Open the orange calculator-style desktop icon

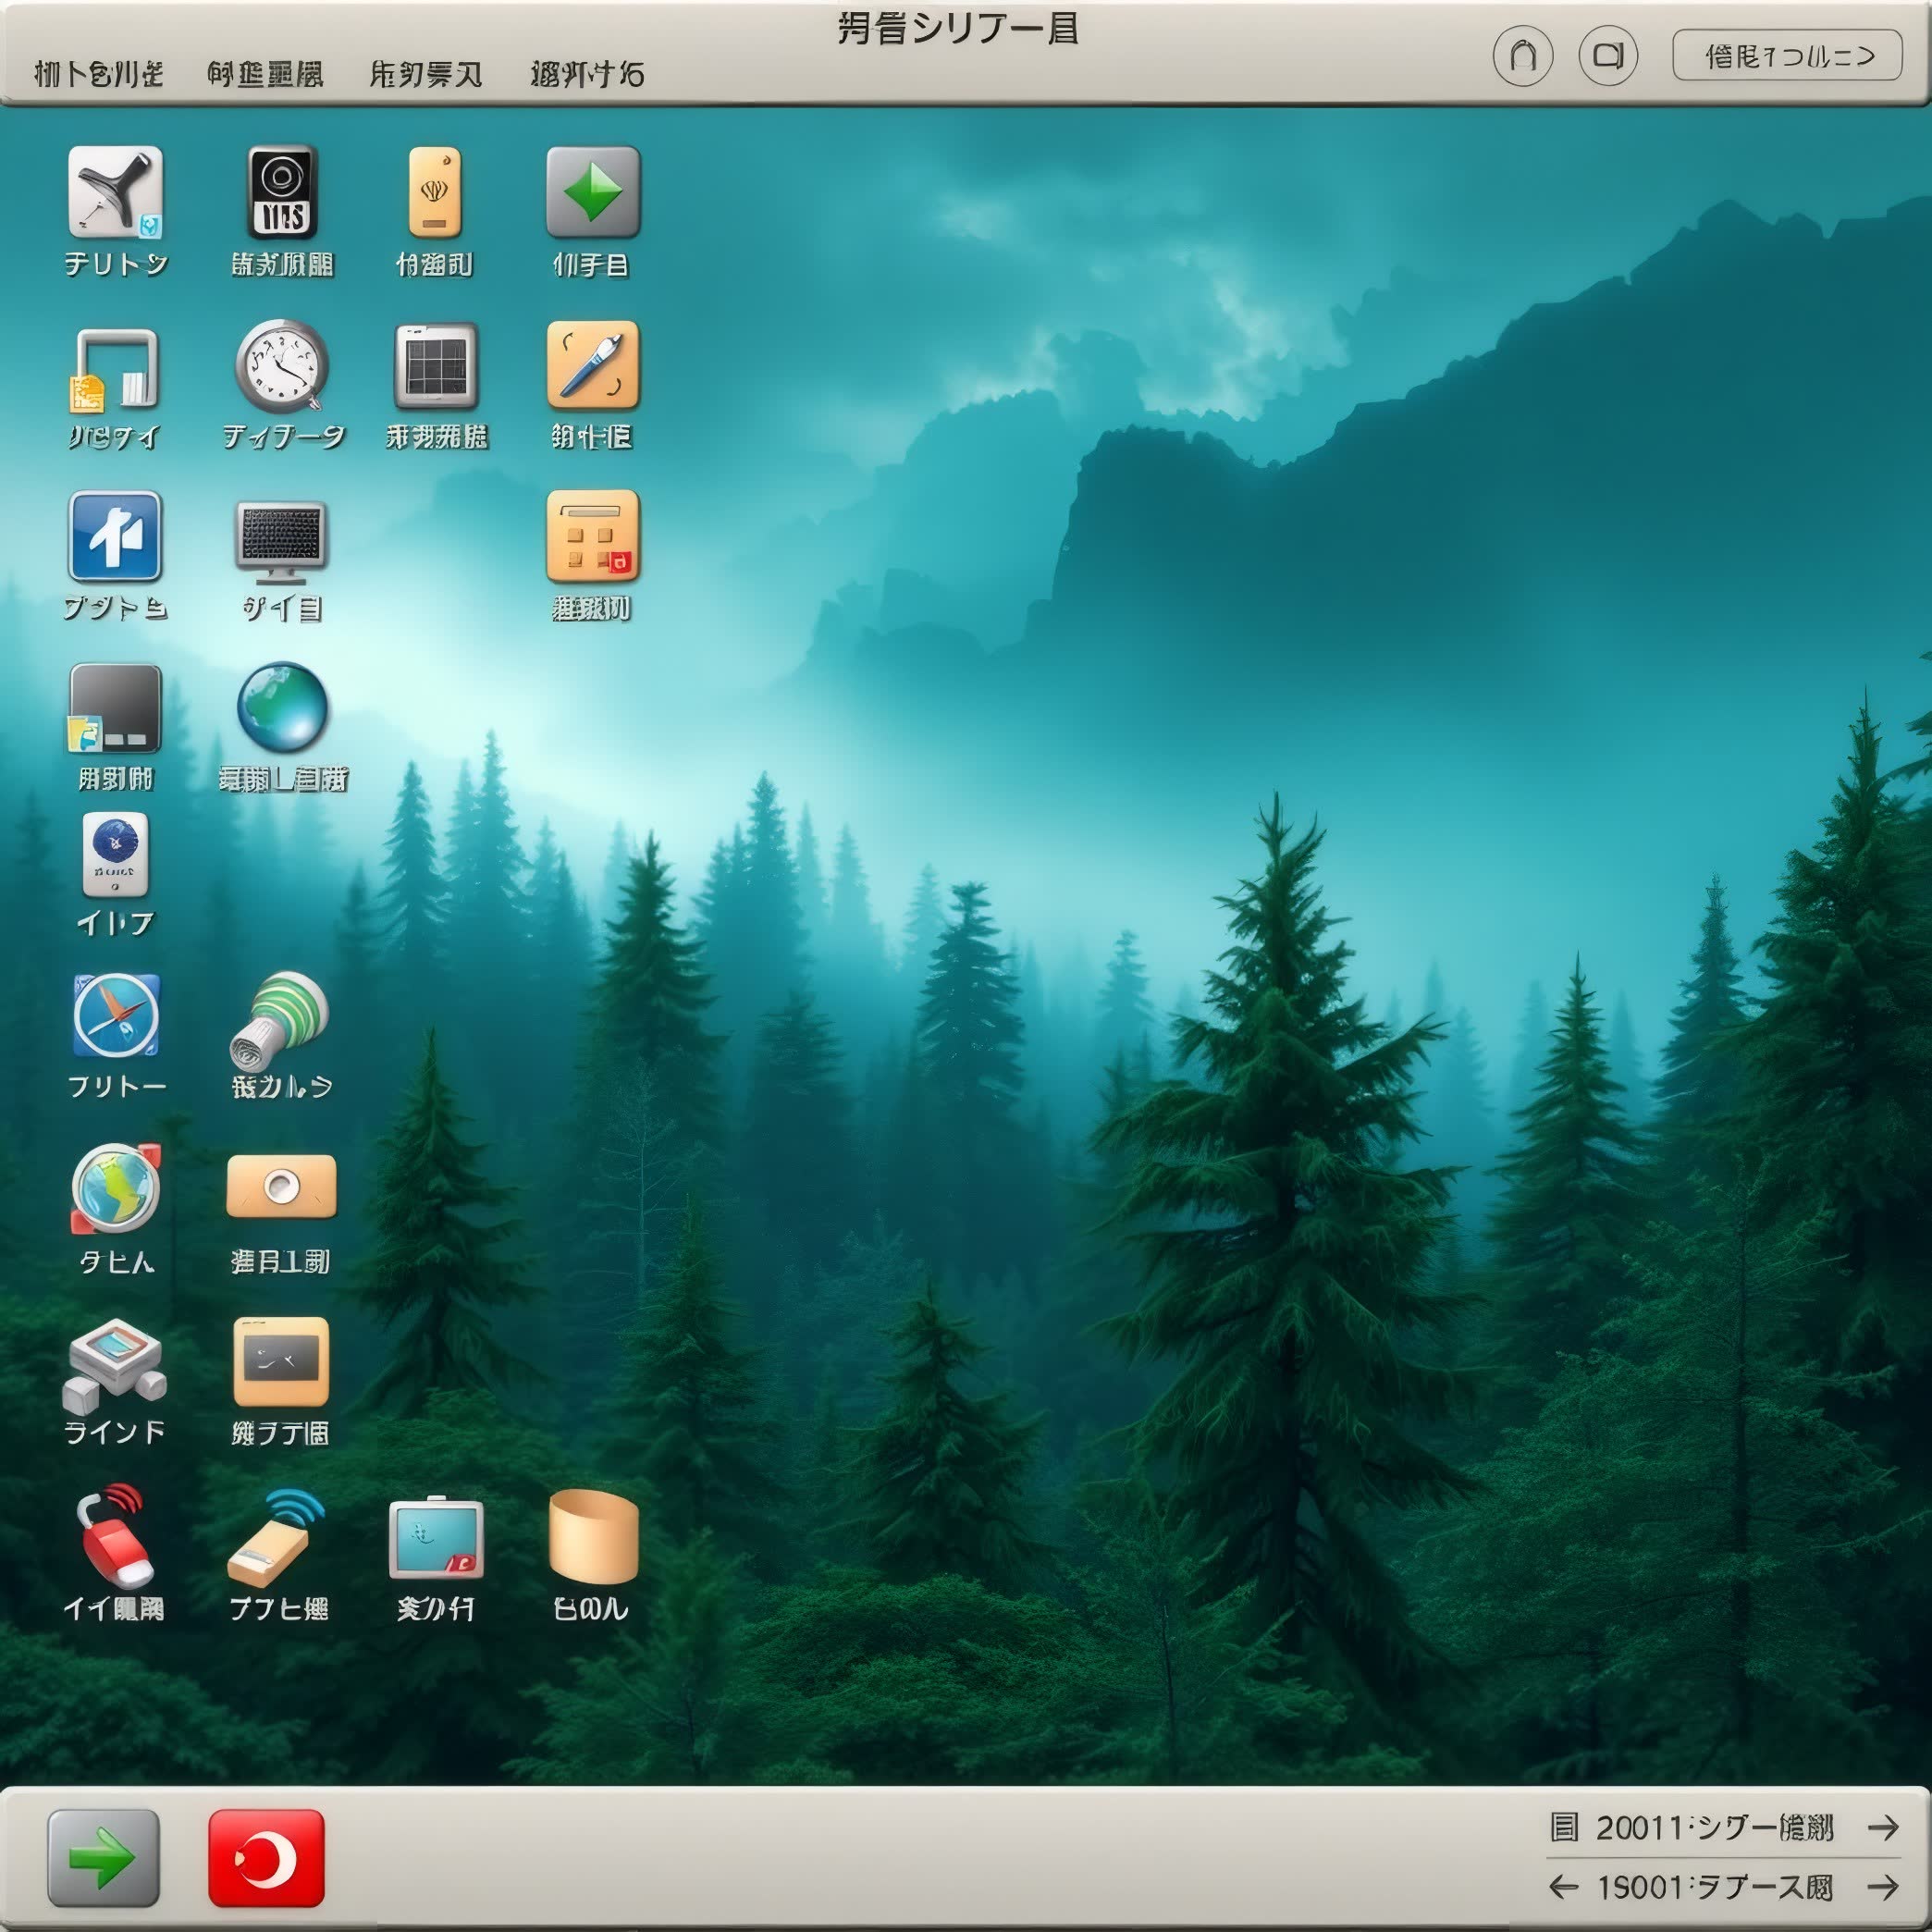593,537
